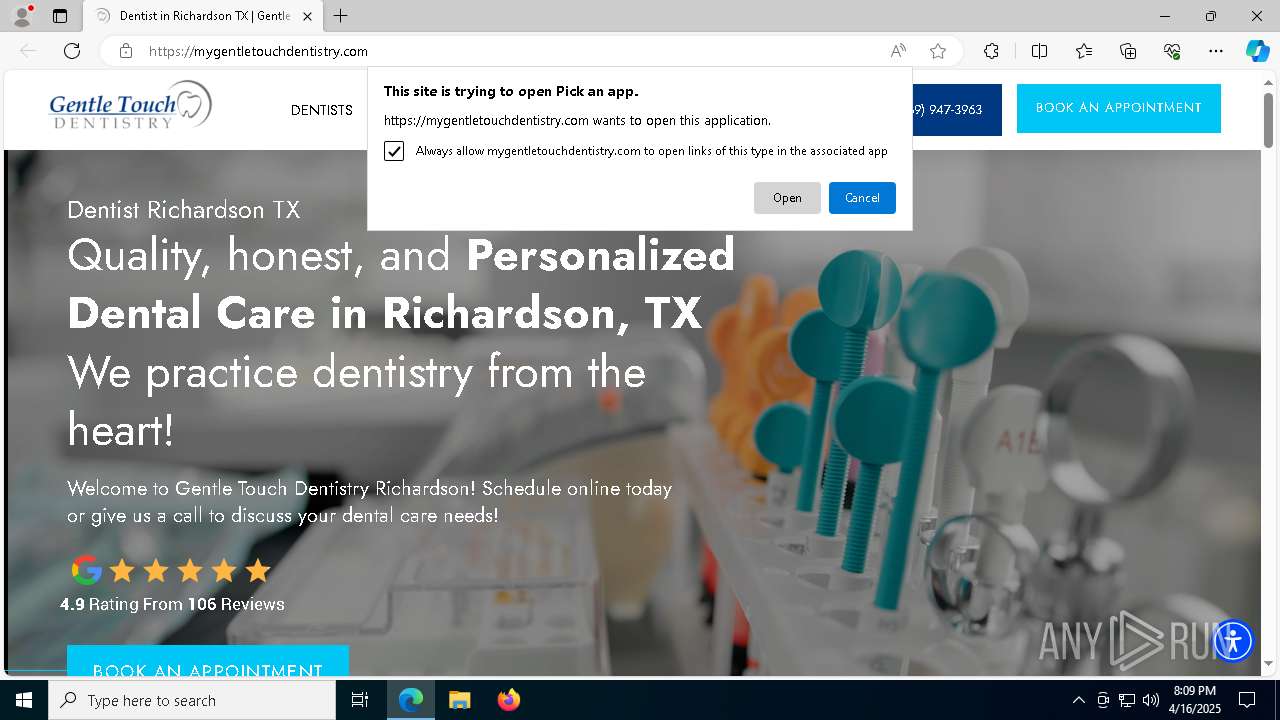The height and width of the screenshot is (720, 1280).
Task: Open Microsoft Edge on taskbar
Action: pos(411,700)
